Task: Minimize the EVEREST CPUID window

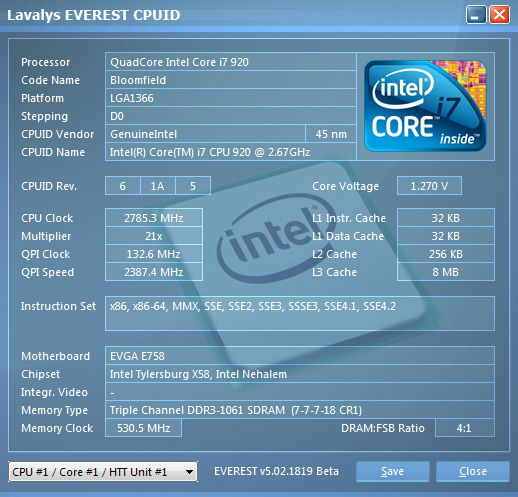Action: (x=476, y=15)
